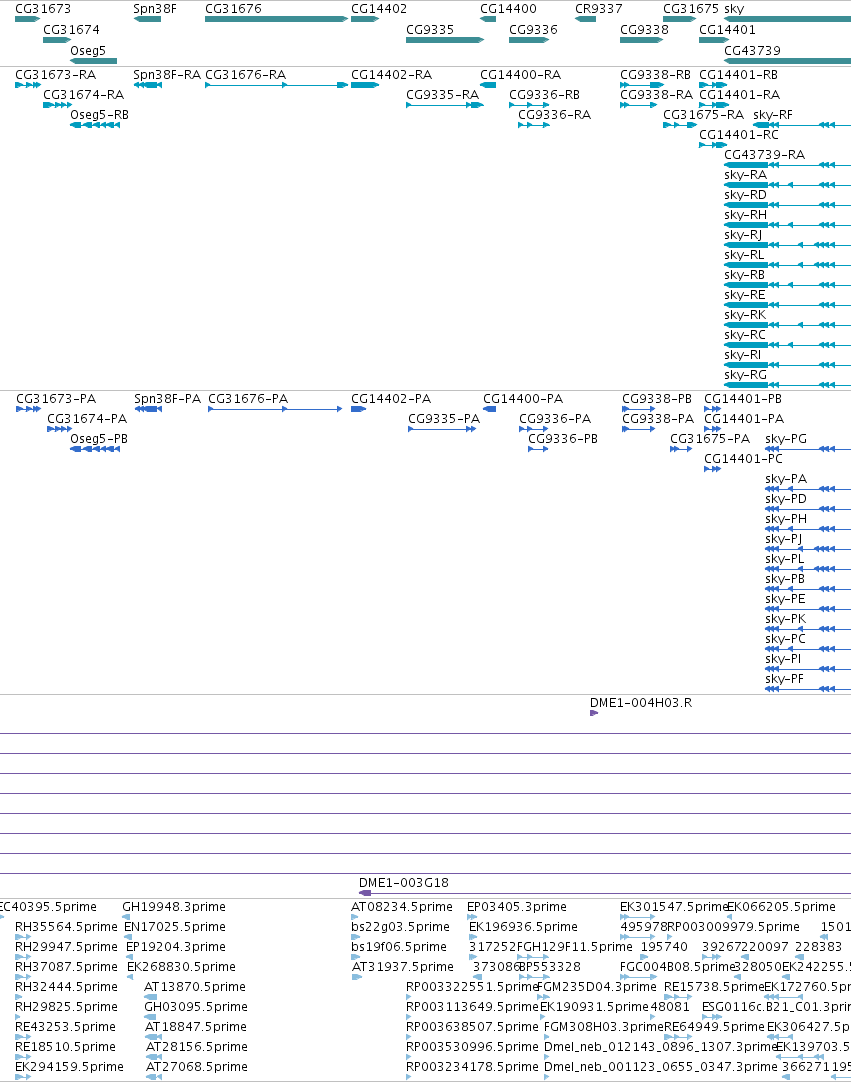Select protein CG14402-PA
This screenshot has width=851, height=1082.
point(391,399)
